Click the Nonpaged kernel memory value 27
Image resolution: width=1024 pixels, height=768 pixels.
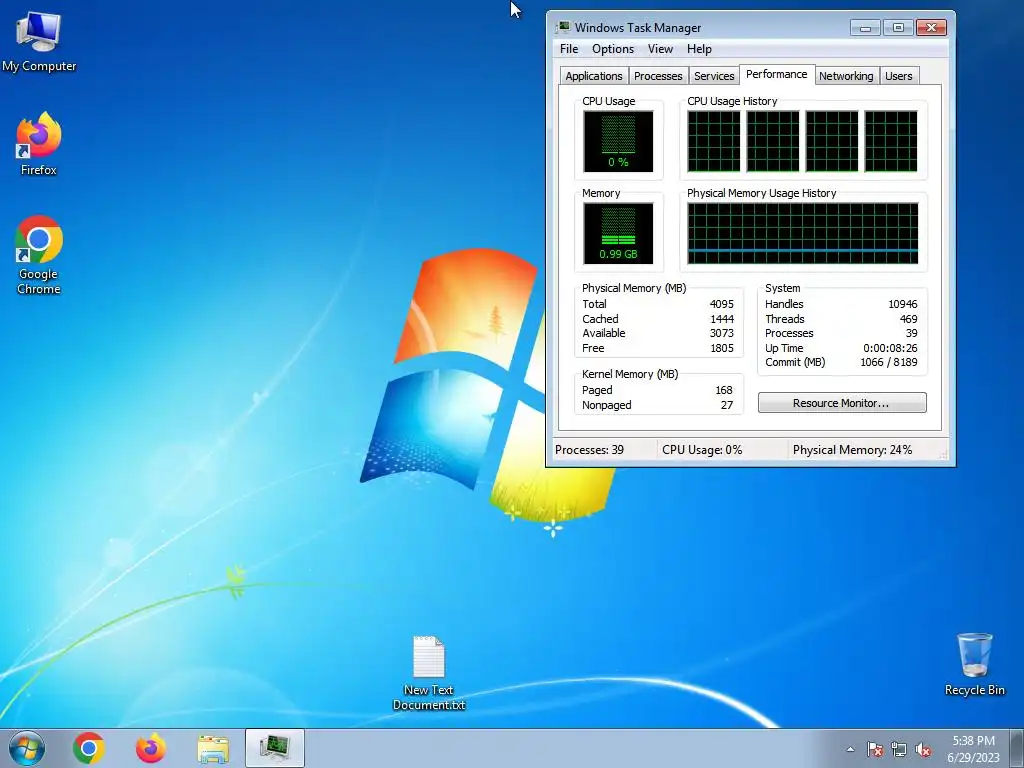727,405
